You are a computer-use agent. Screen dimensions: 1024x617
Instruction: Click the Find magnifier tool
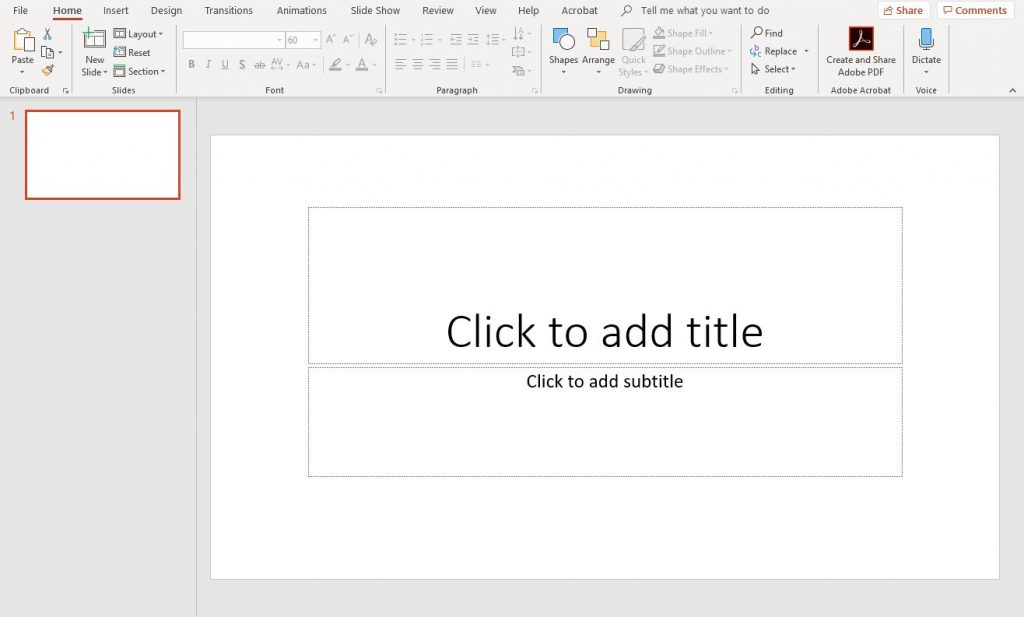tap(767, 33)
